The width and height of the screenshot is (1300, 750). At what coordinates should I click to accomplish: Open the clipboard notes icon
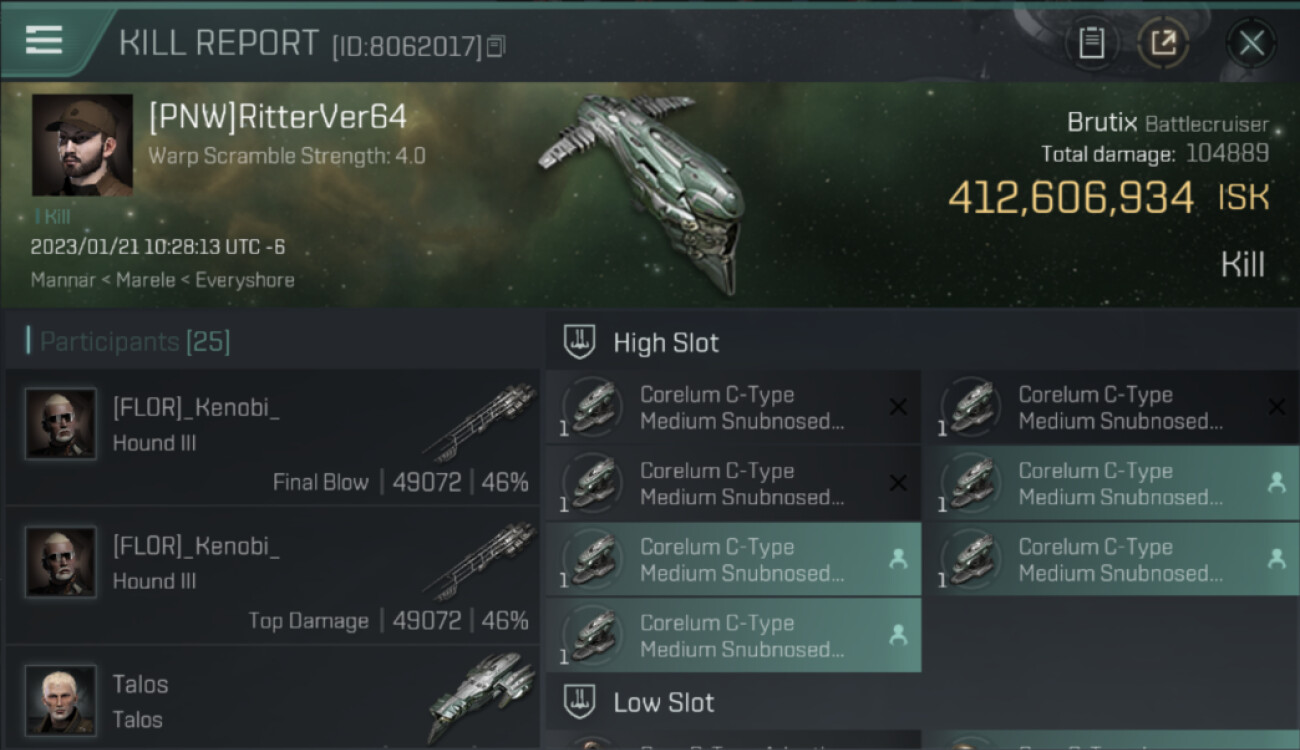(1092, 43)
